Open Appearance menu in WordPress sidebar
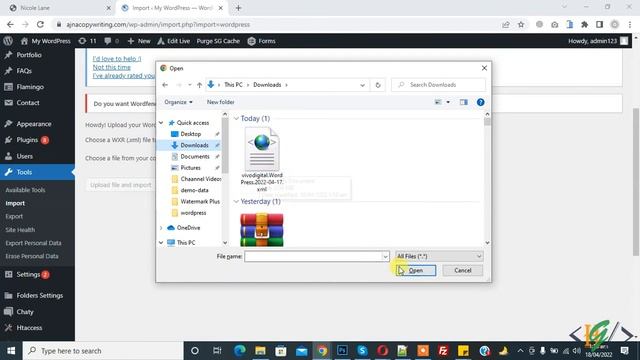Image resolution: width=640 pixels, height=360 pixels. point(34,124)
